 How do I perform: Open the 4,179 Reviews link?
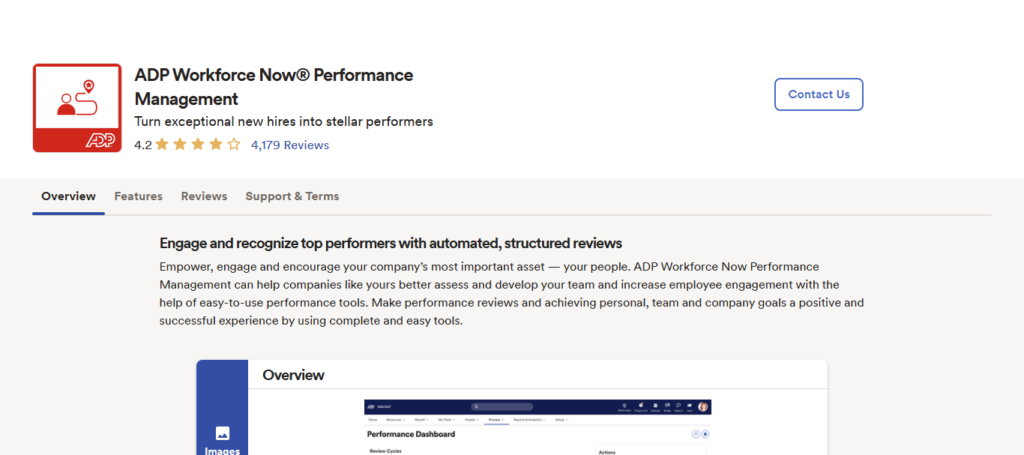290,145
